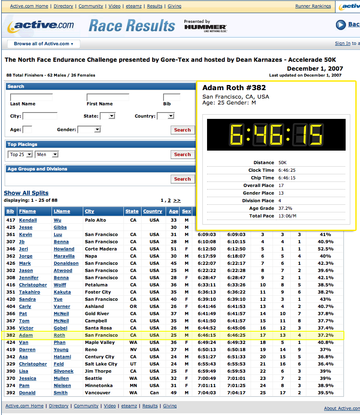Open Giving in top navigation

pos(174,6)
